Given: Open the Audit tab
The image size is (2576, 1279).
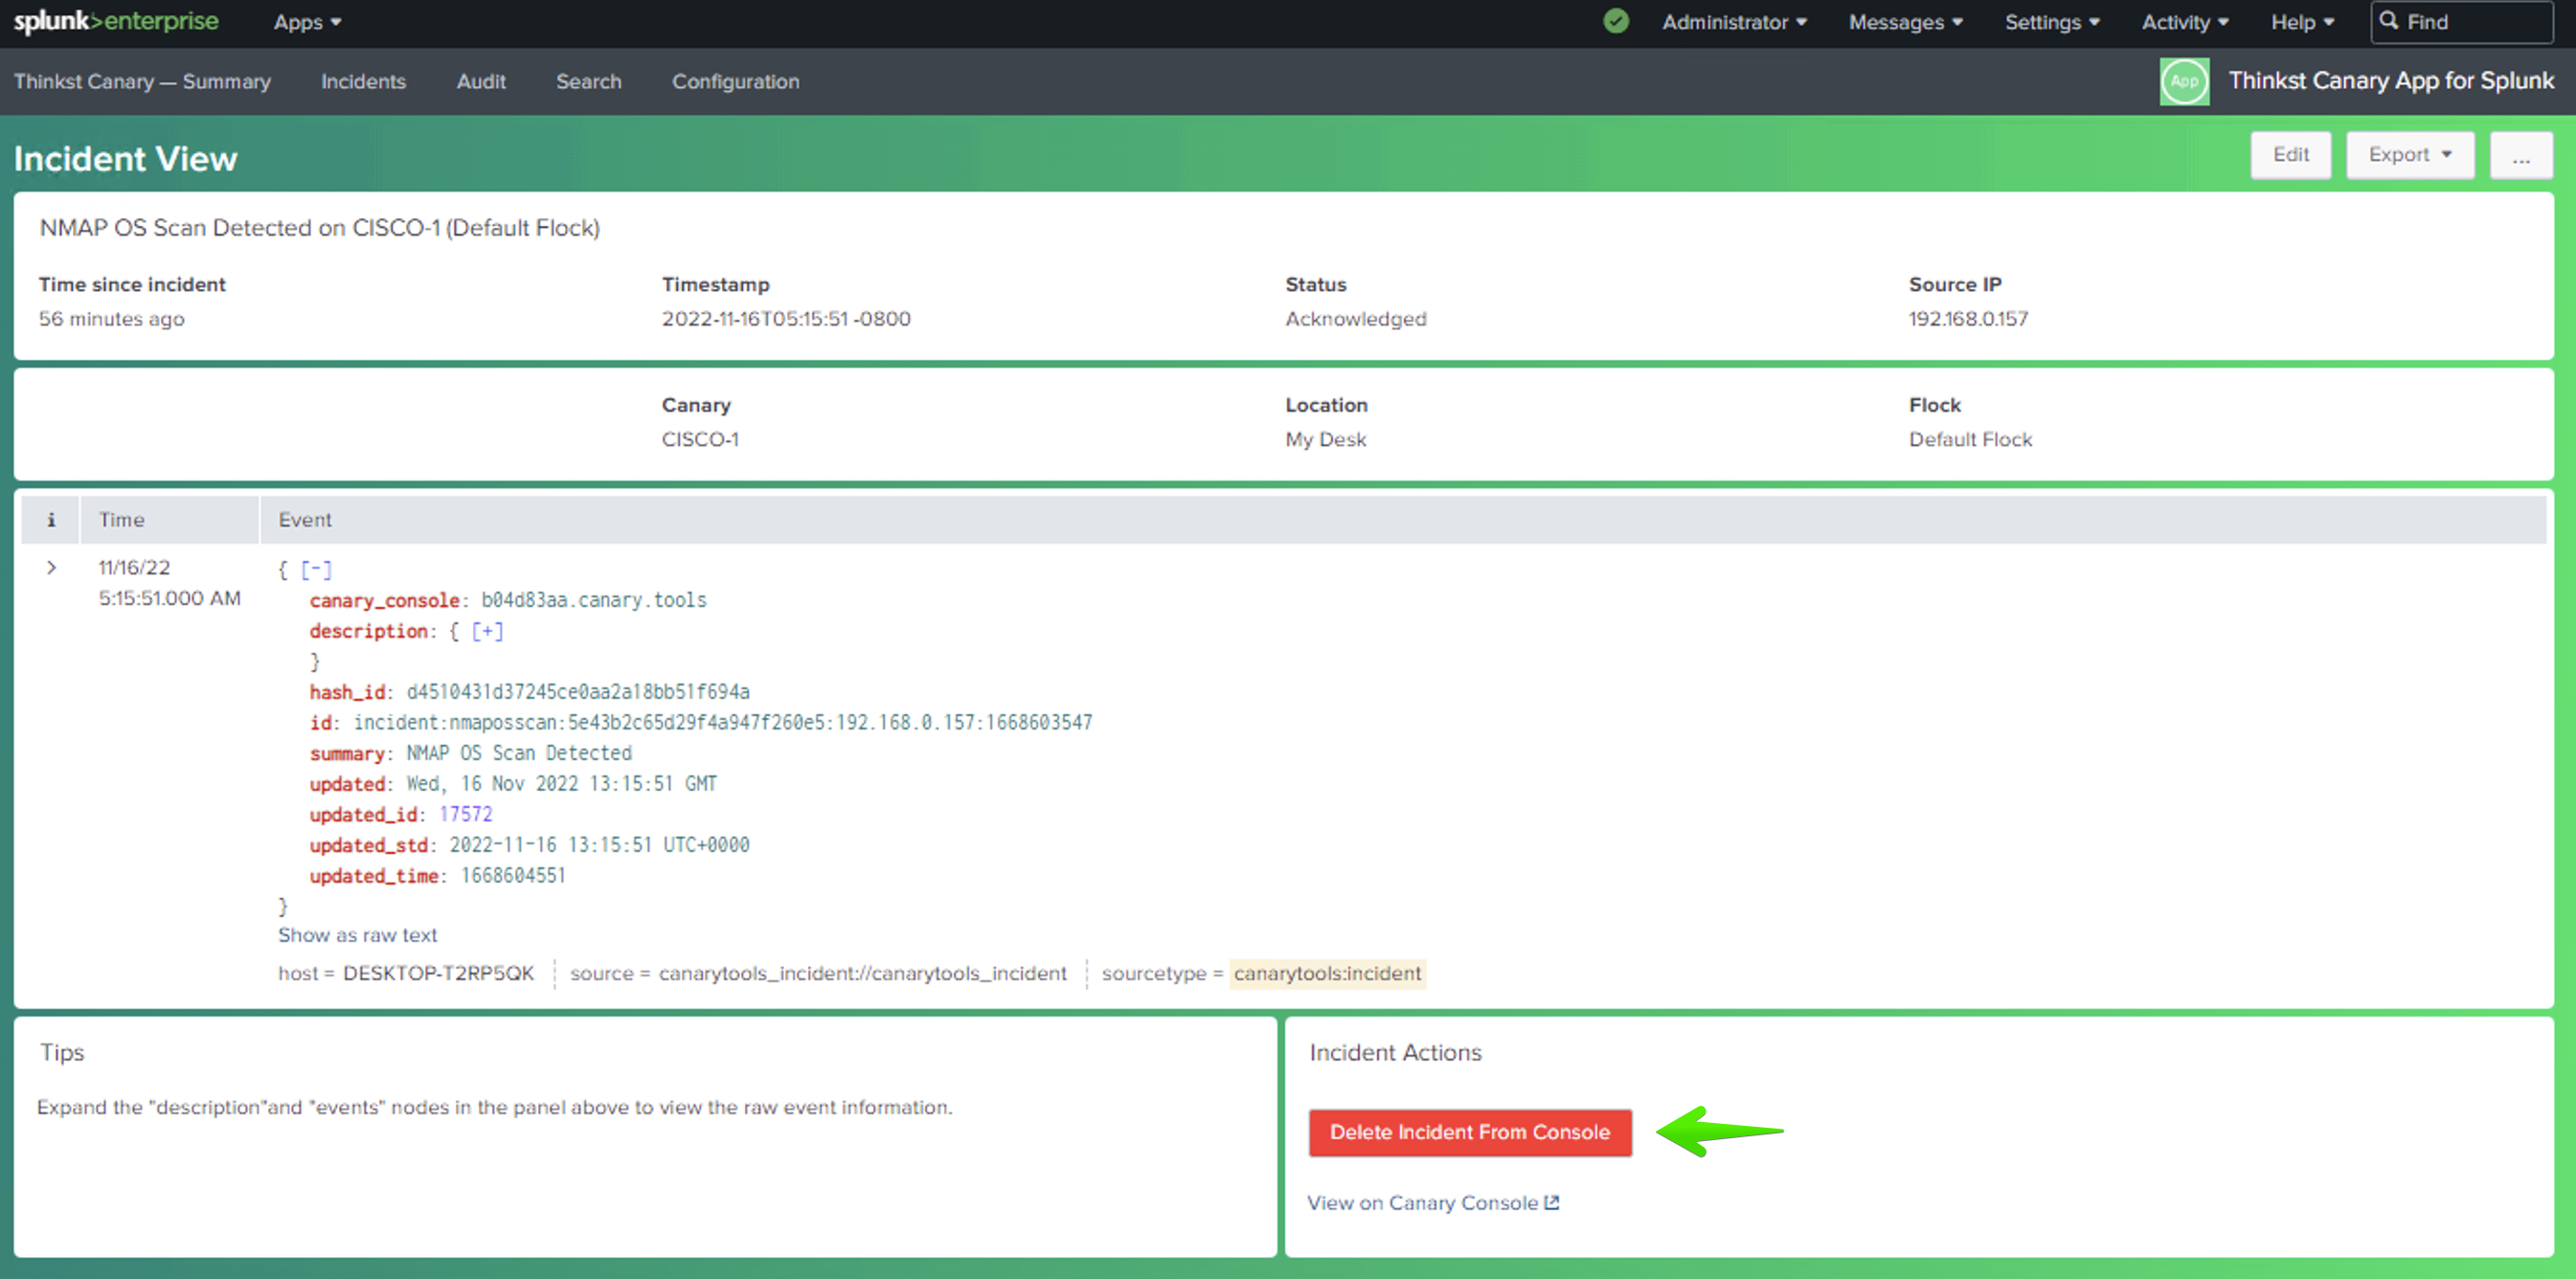Looking at the screenshot, I should 481,82.
